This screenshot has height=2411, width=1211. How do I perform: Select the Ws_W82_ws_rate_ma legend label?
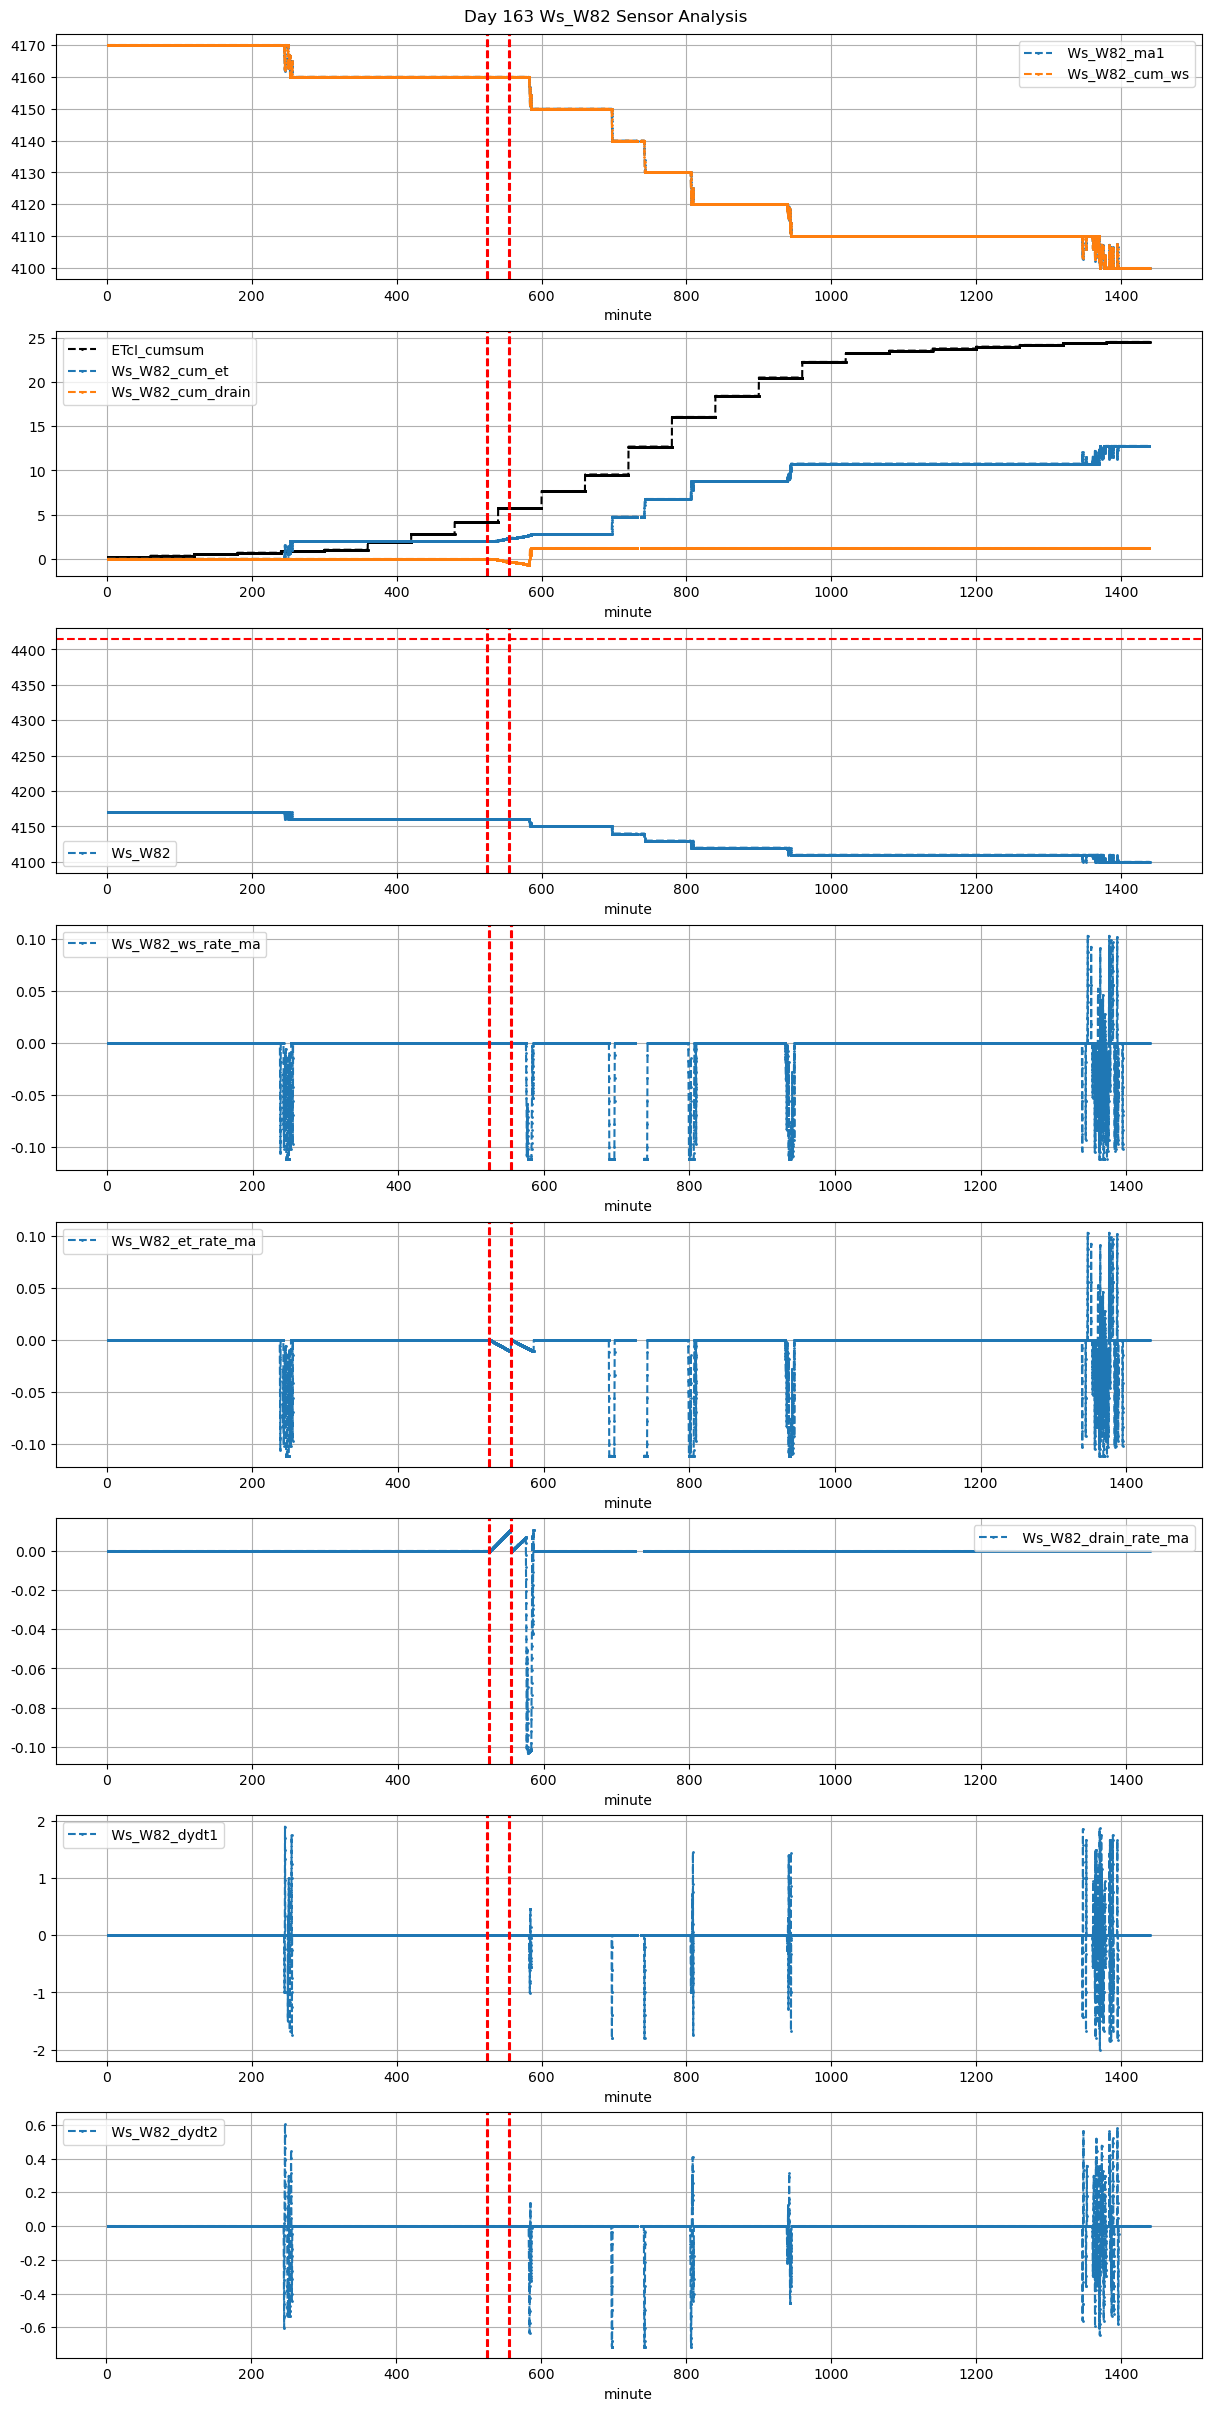coord(185,944)
